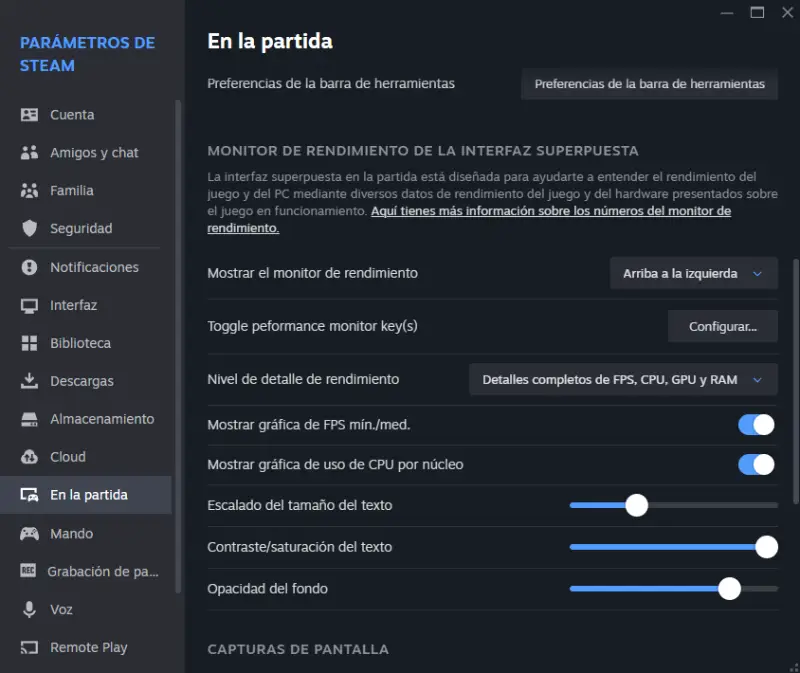Screen dimensions: 800x673
Task: Expand Nivel de detalle de rendimiento dropdown
Action: (x=623, y=380)
